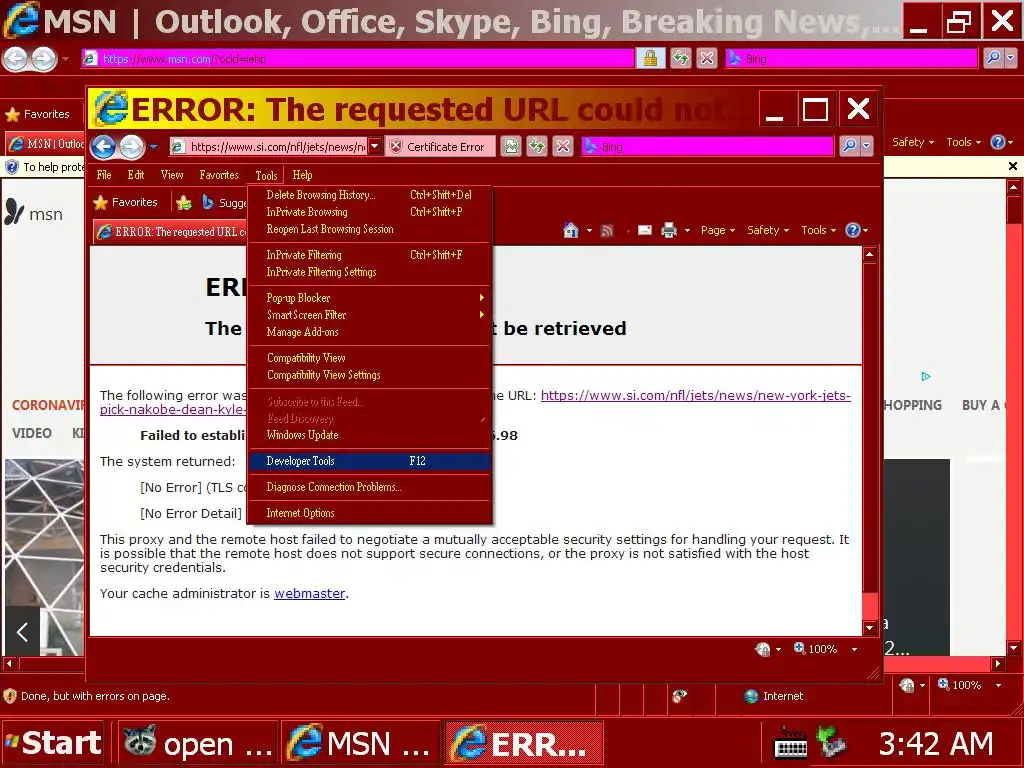Image resolution: width=1024 pixels, height=768 pixels.
Task: Click Help question icon in ERROR window
Action: (x=852, y=230)
